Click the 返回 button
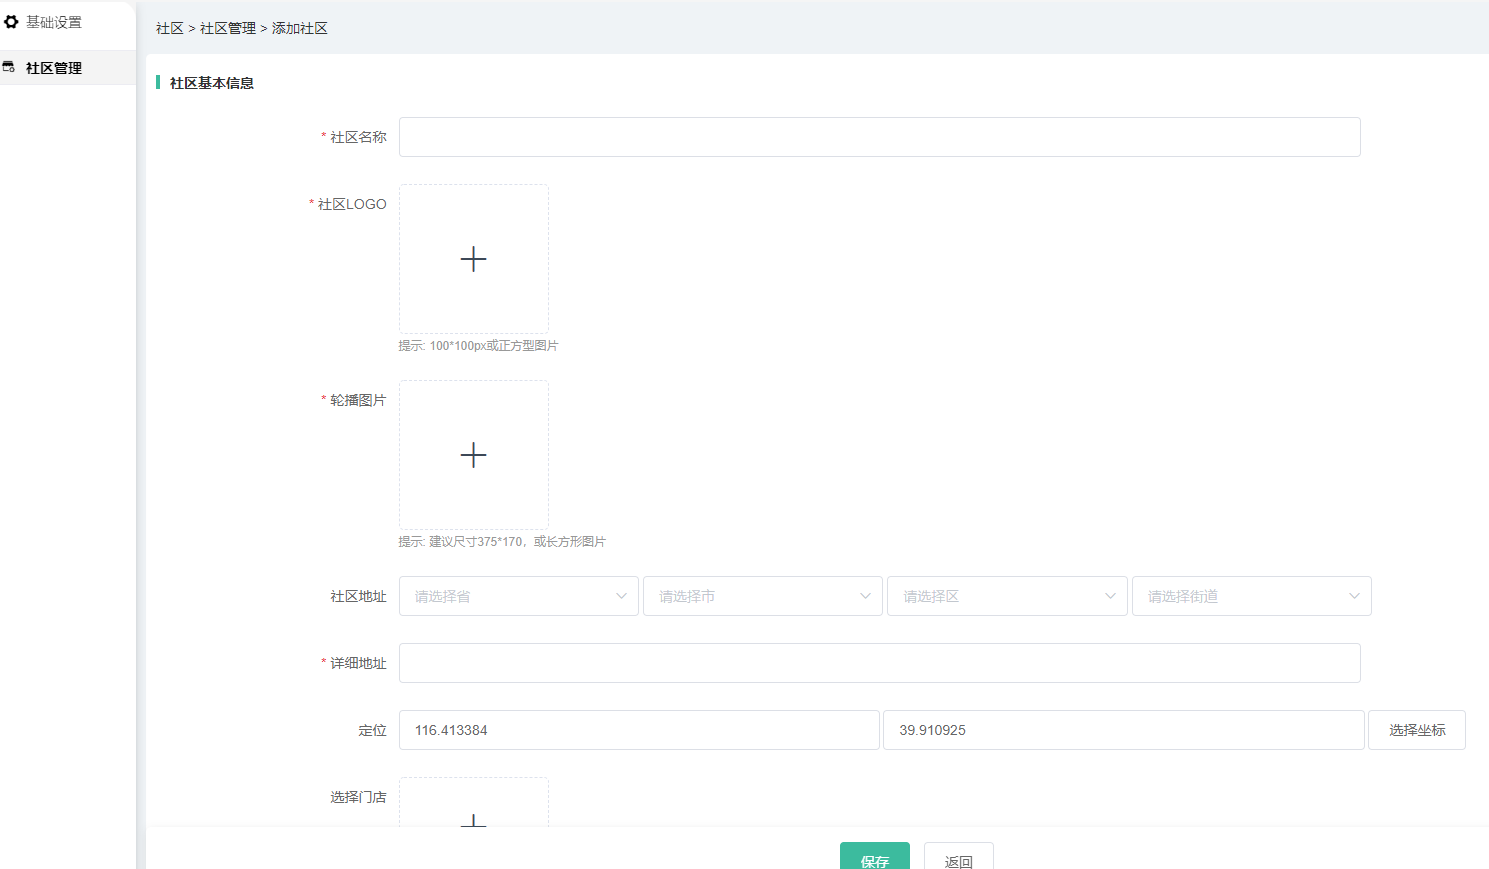Screen dimensions: 1489x869 [x=958, y=856]
